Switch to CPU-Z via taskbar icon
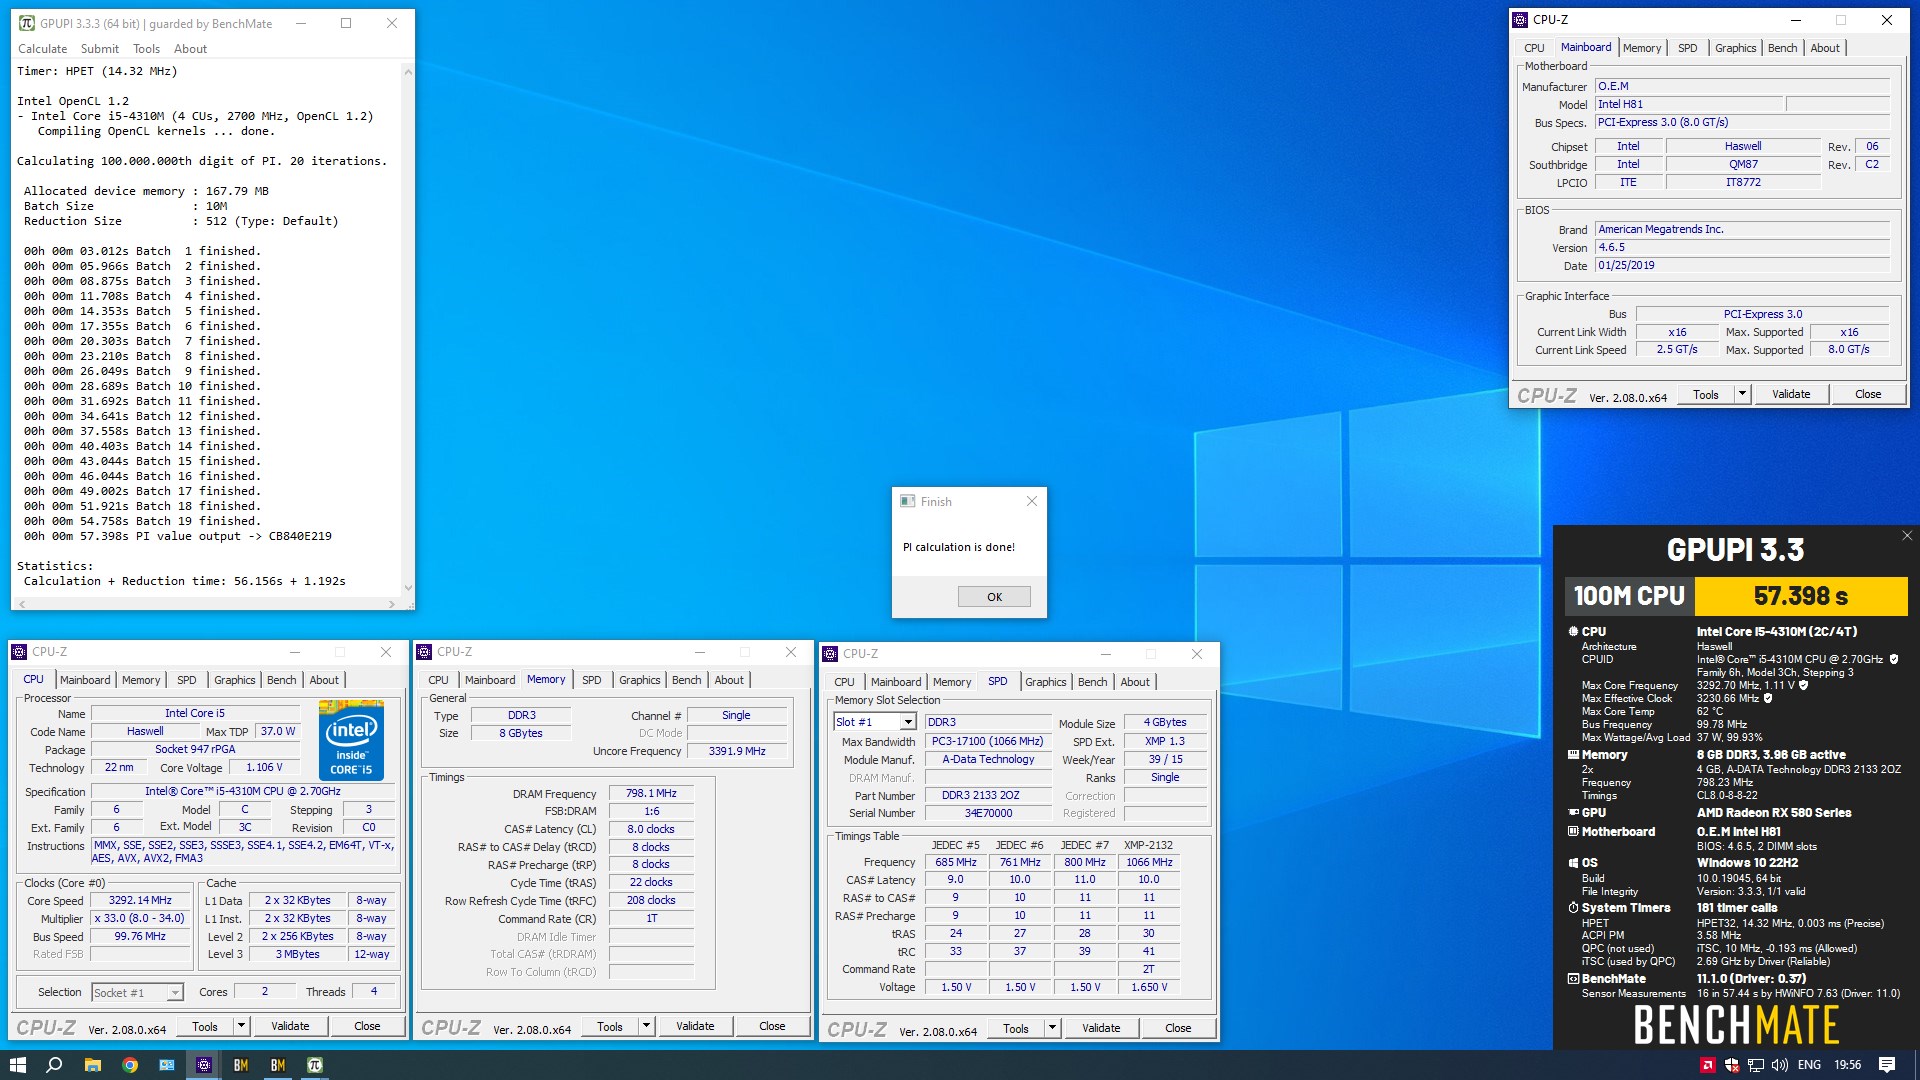 pyautogui.click(x=204, y=1065)
